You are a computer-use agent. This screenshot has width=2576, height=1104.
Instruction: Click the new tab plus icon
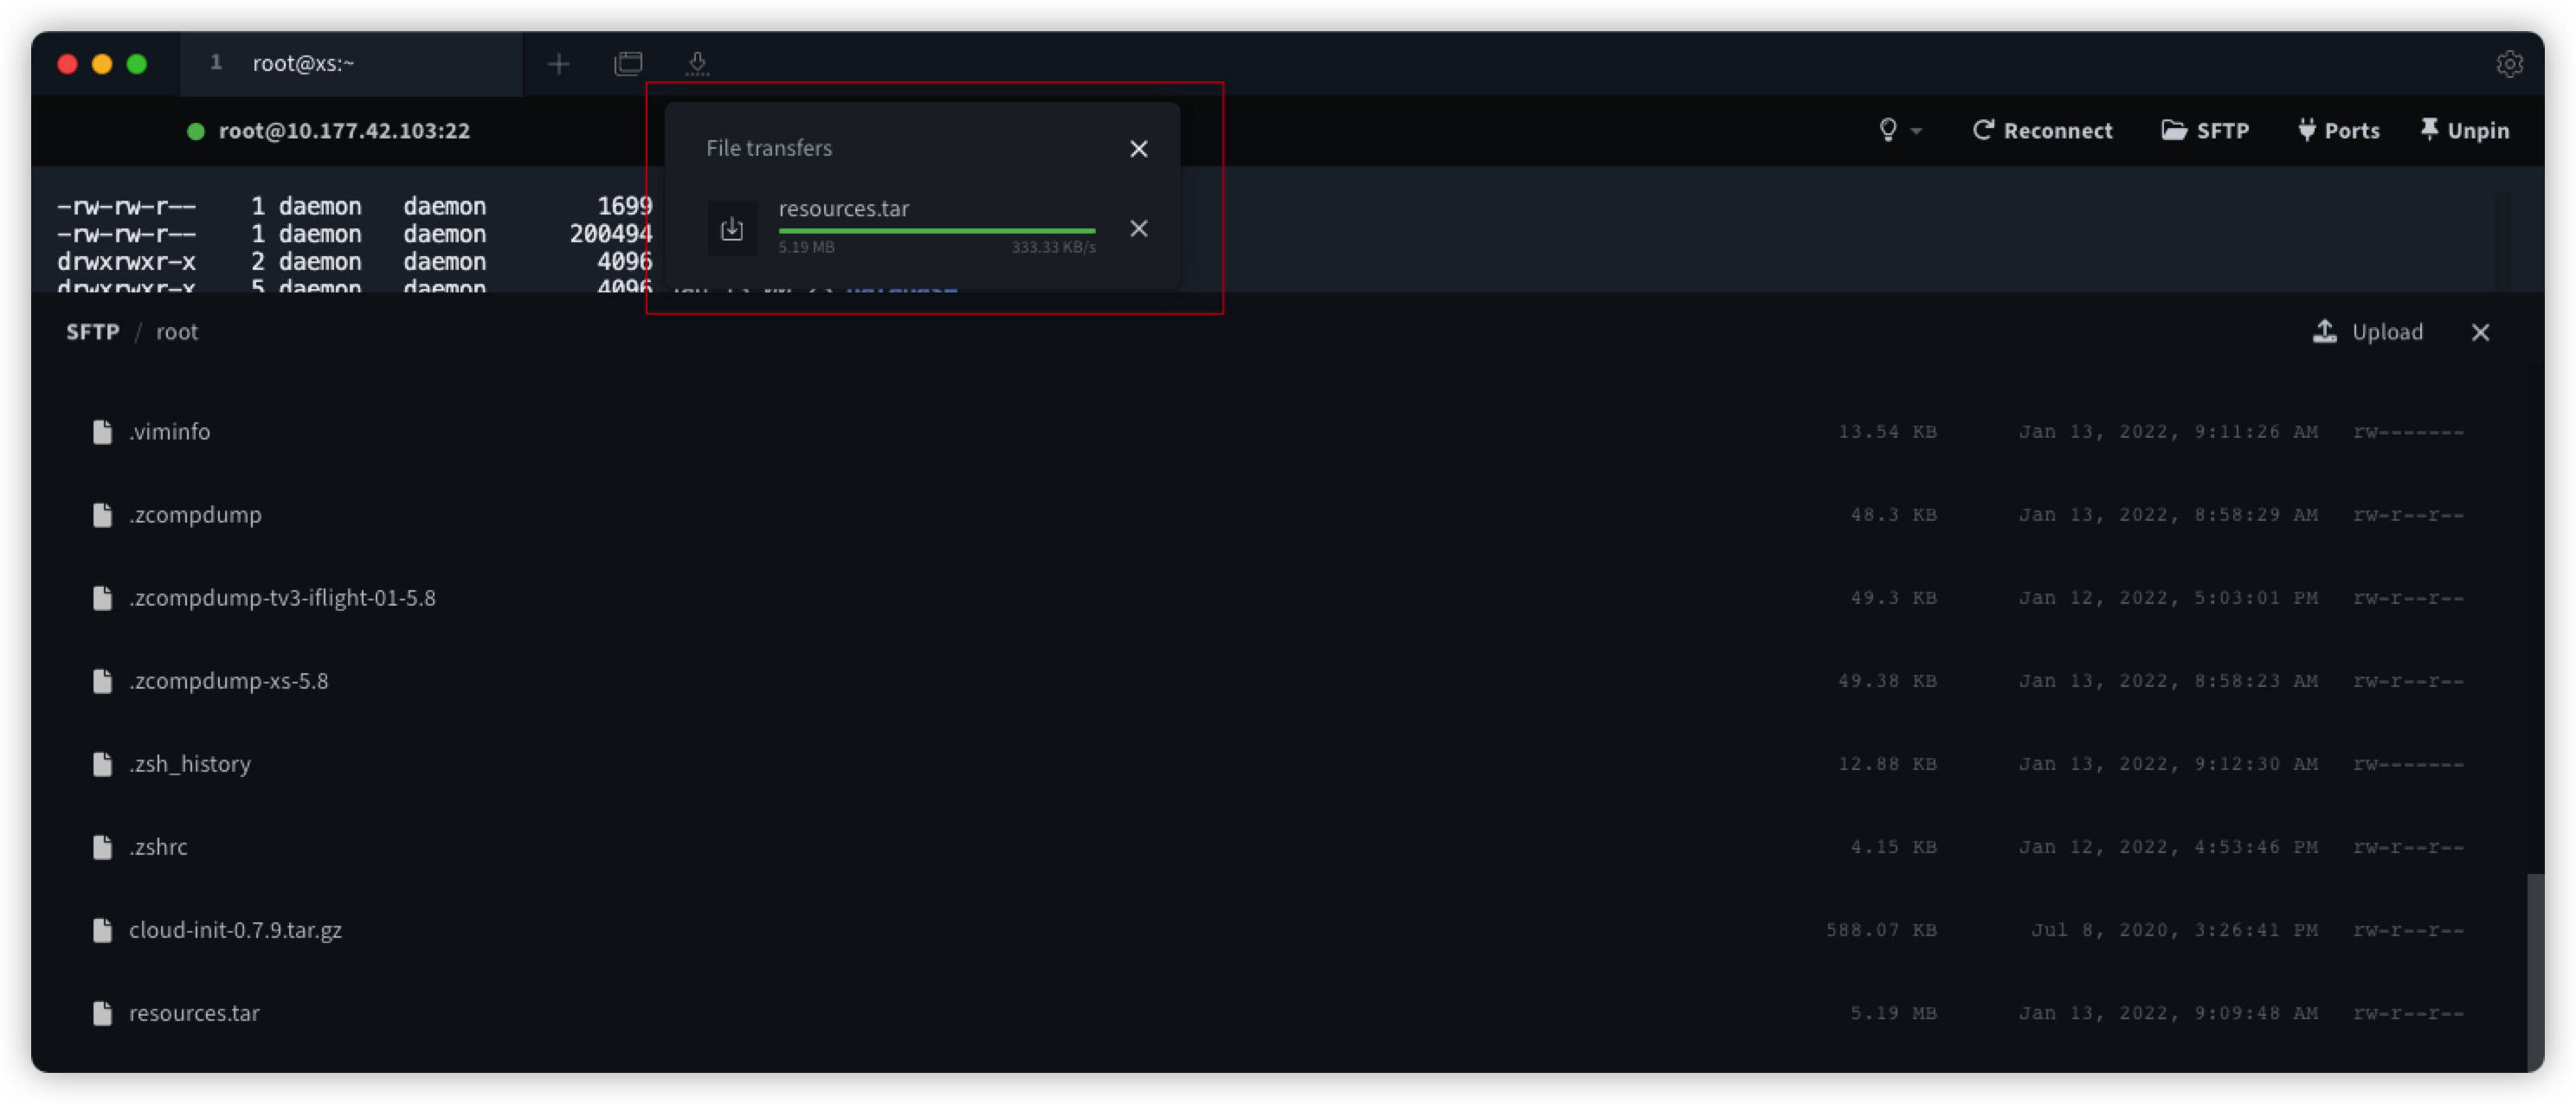[558, 63]
